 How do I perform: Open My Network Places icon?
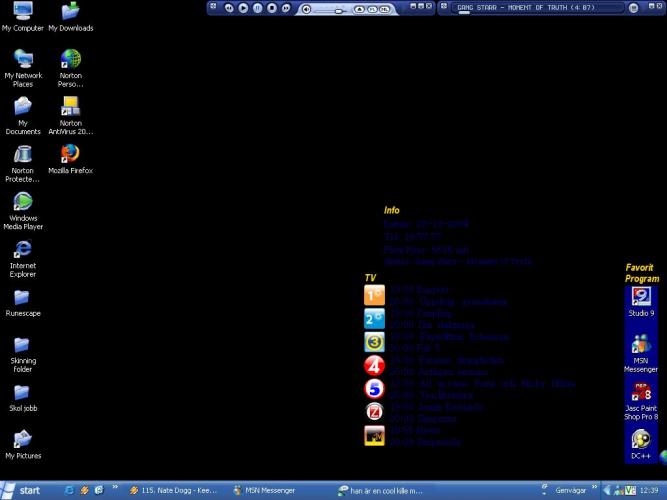(x=23, y=68)
